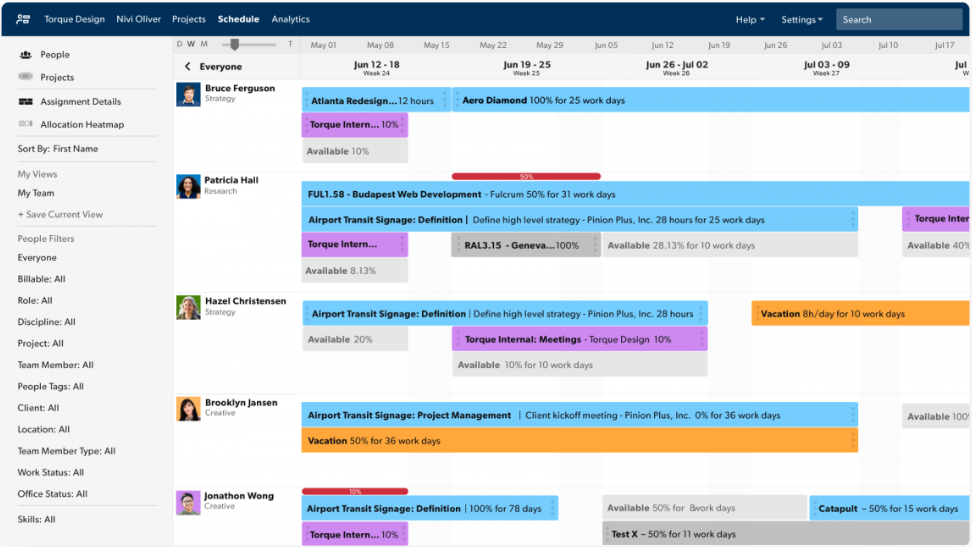This screenshot has height=547, width=972.
Task: Select the RAL3.15 Geneva 100% assignment
Action: pos(526,245)
